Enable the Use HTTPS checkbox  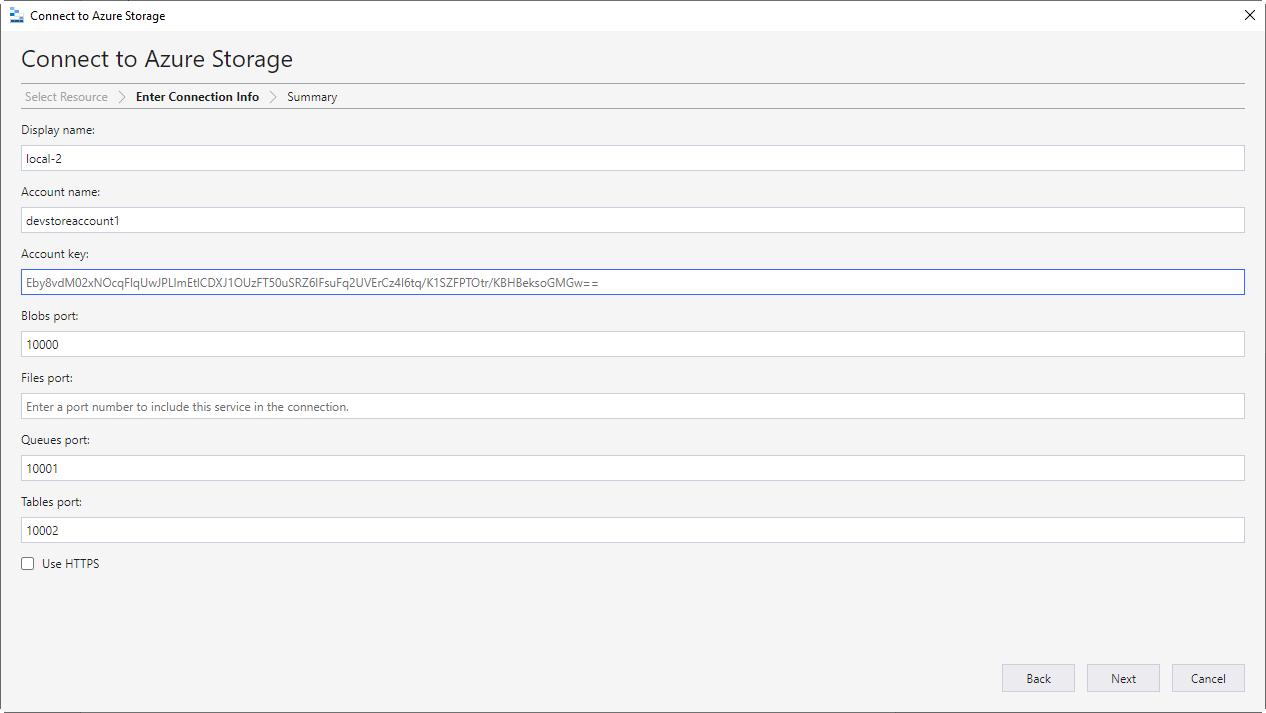(28, 564)
